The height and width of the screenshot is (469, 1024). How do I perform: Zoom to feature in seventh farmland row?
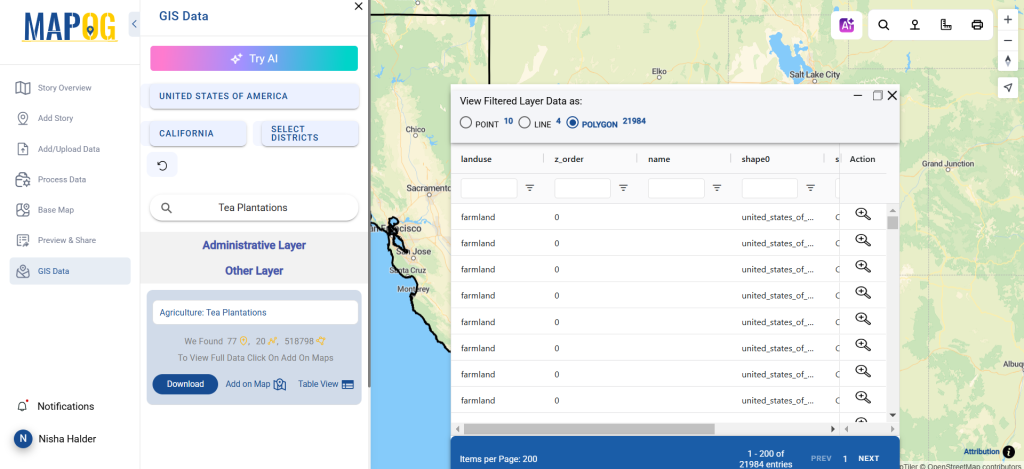[x=863, y=371]
